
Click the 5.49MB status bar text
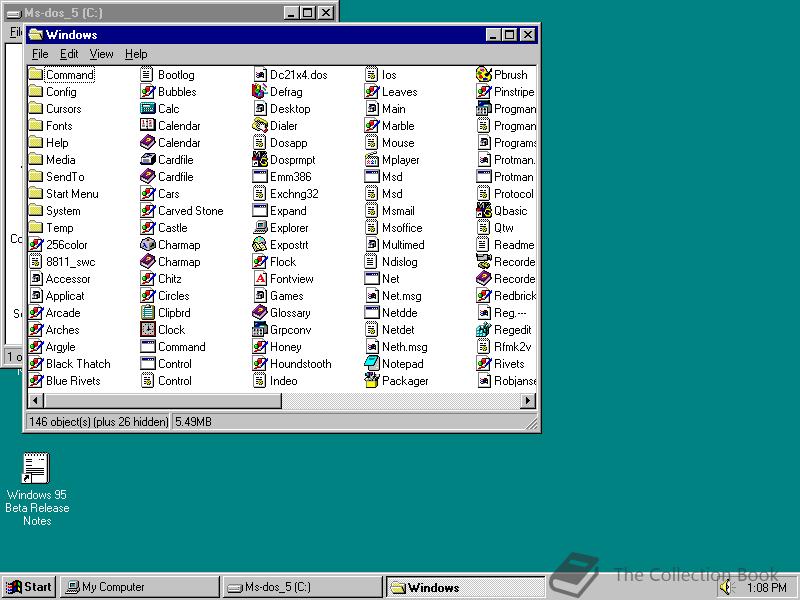[193, 422]
